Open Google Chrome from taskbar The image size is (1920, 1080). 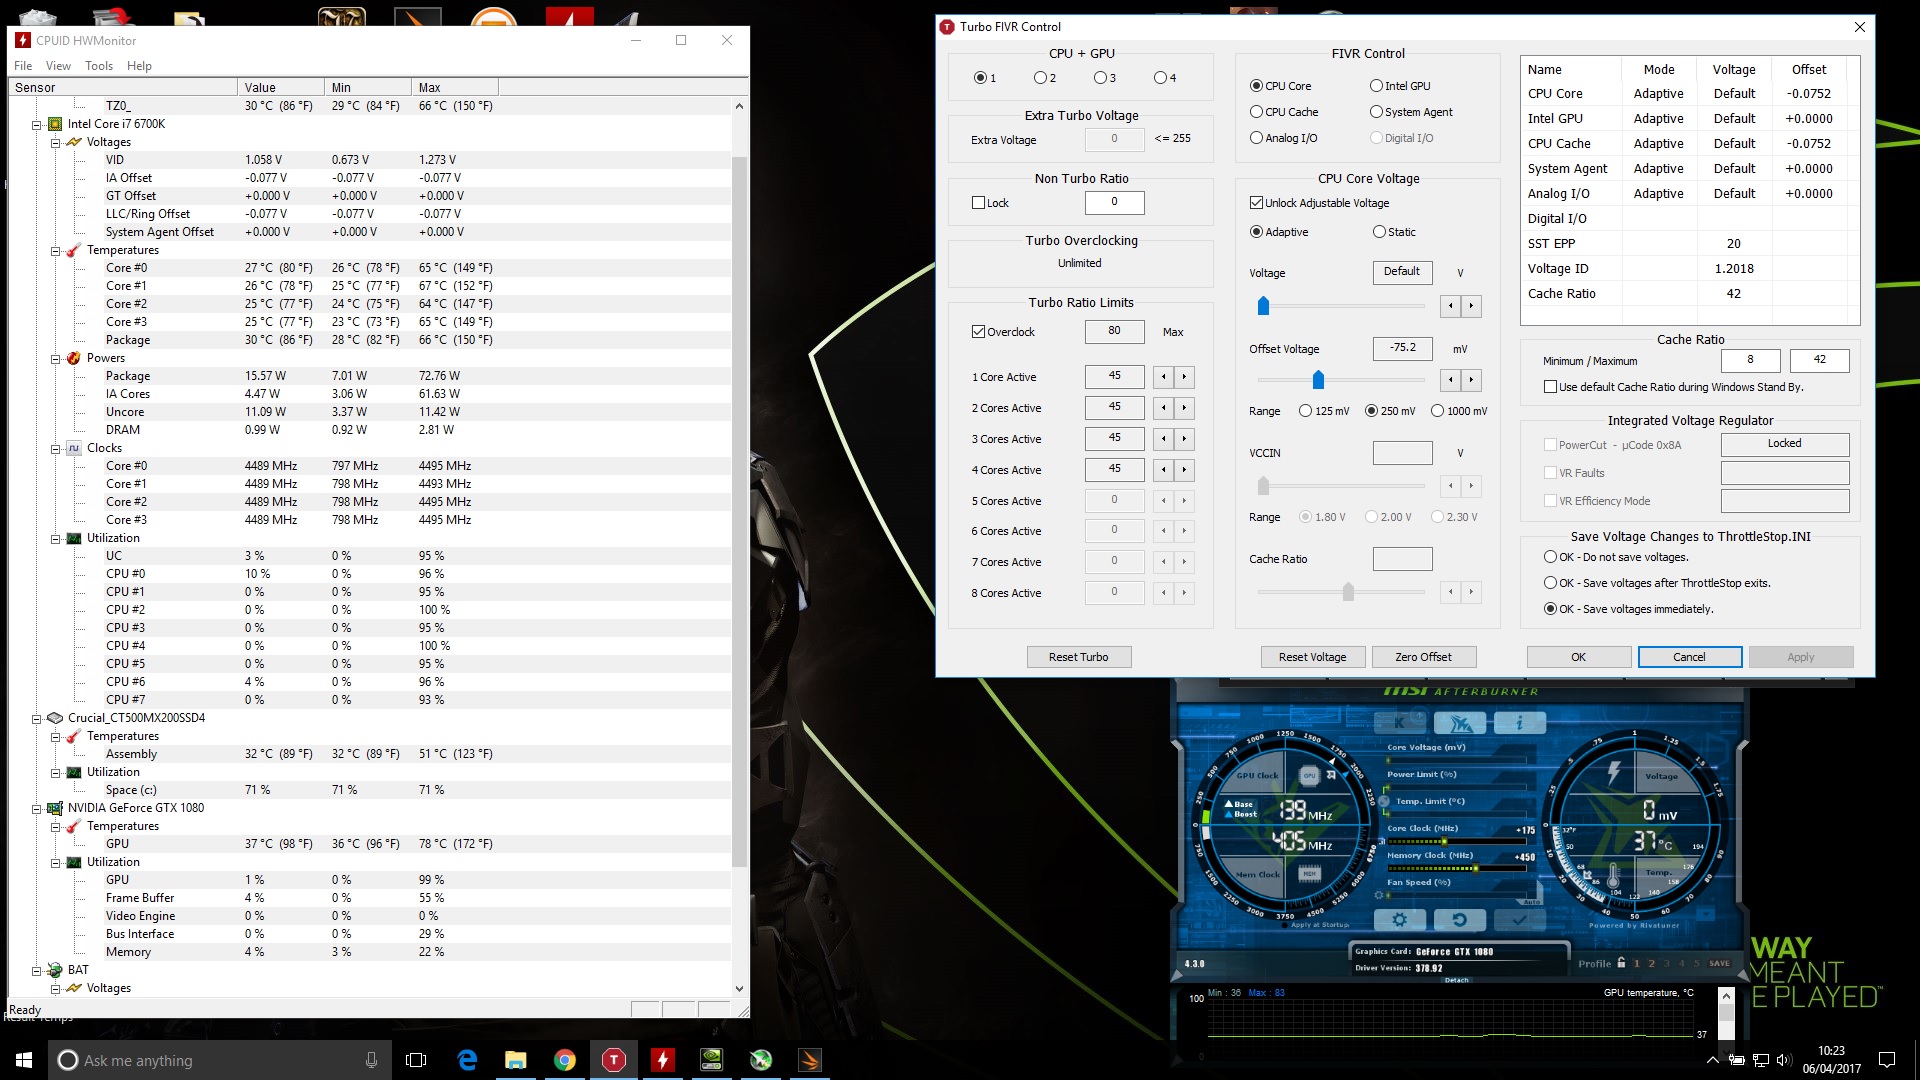[x=565, y=1060]
